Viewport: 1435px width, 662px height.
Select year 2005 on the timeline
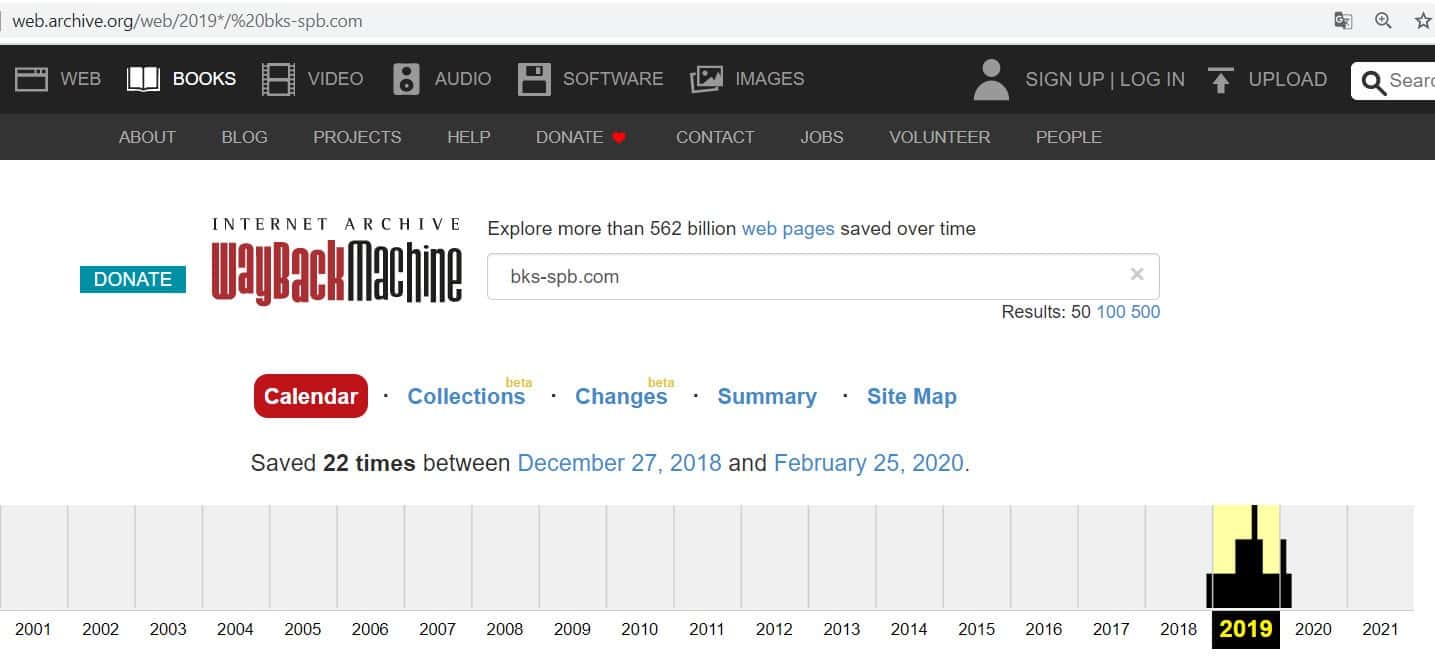point(303,629)
